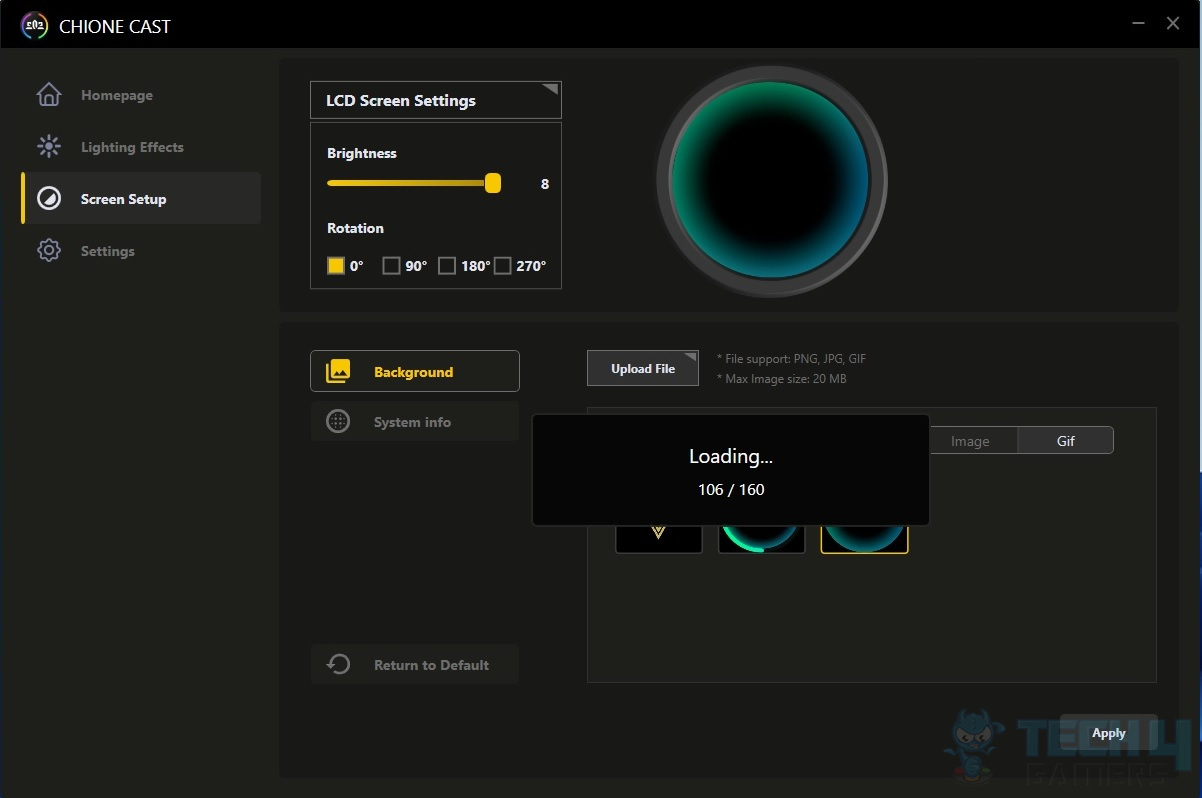
Task: Open the Settings page
Action: pos(141,251)
